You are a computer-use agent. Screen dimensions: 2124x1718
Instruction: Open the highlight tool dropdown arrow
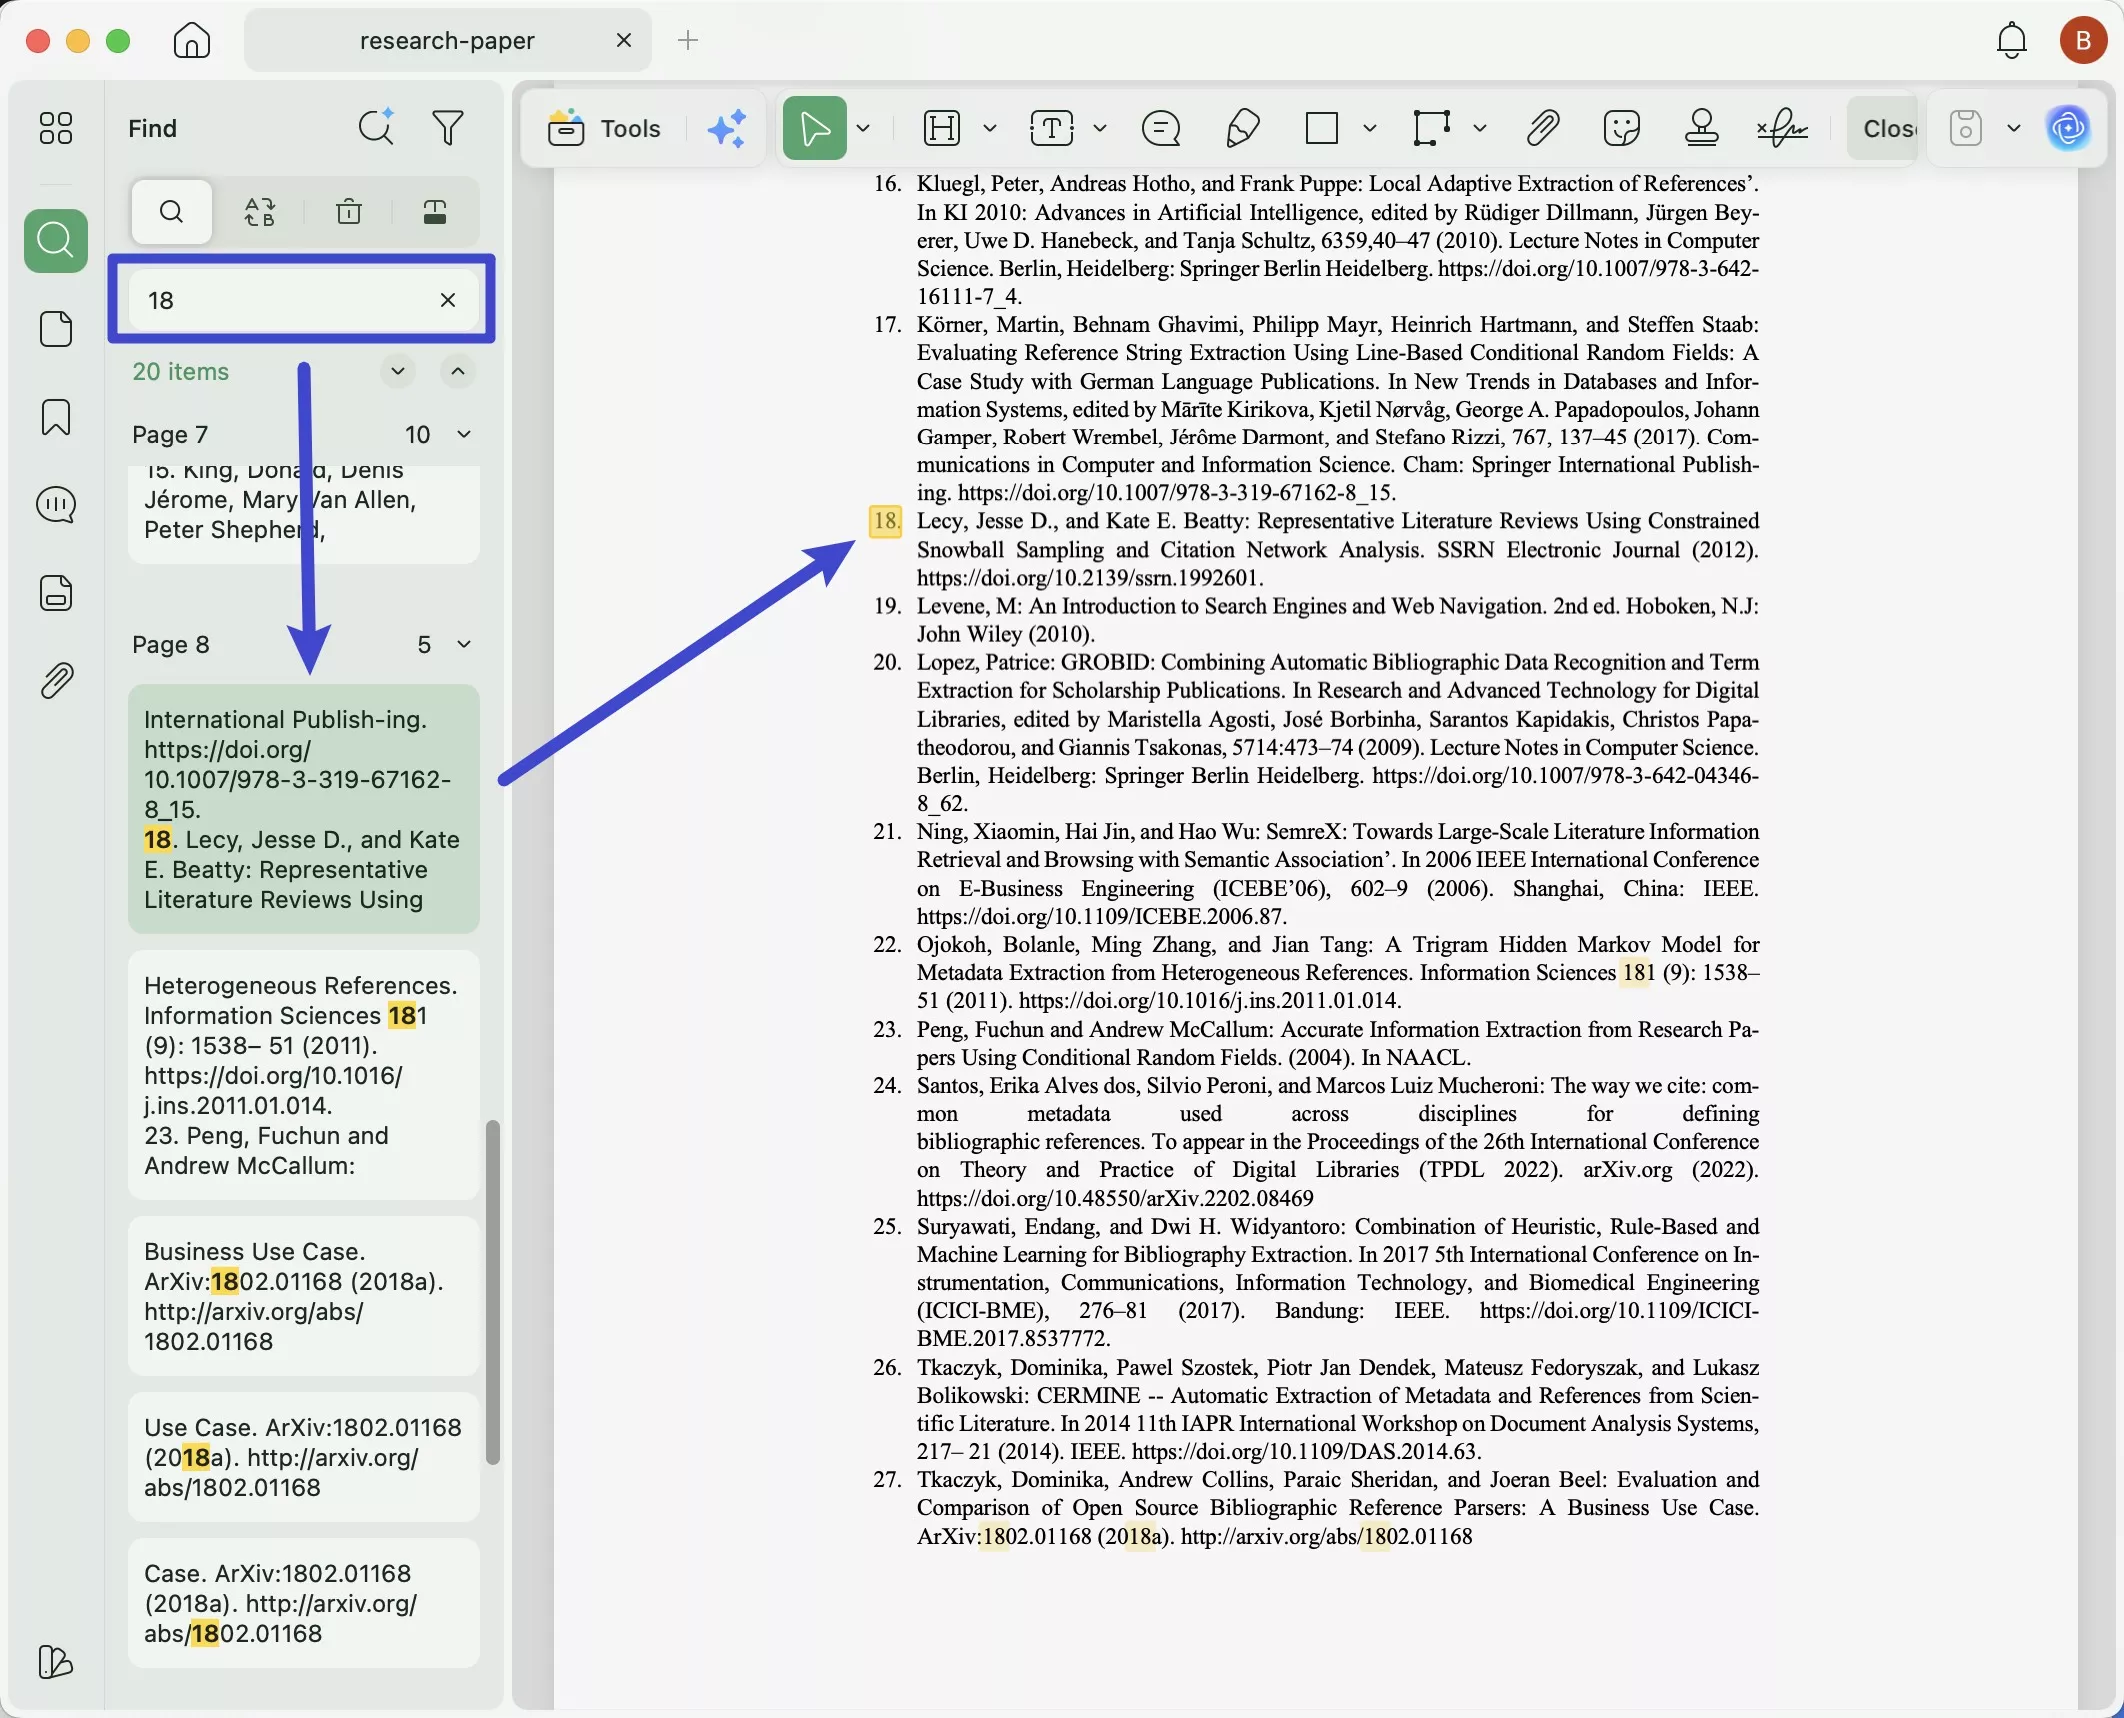[990, 128]
